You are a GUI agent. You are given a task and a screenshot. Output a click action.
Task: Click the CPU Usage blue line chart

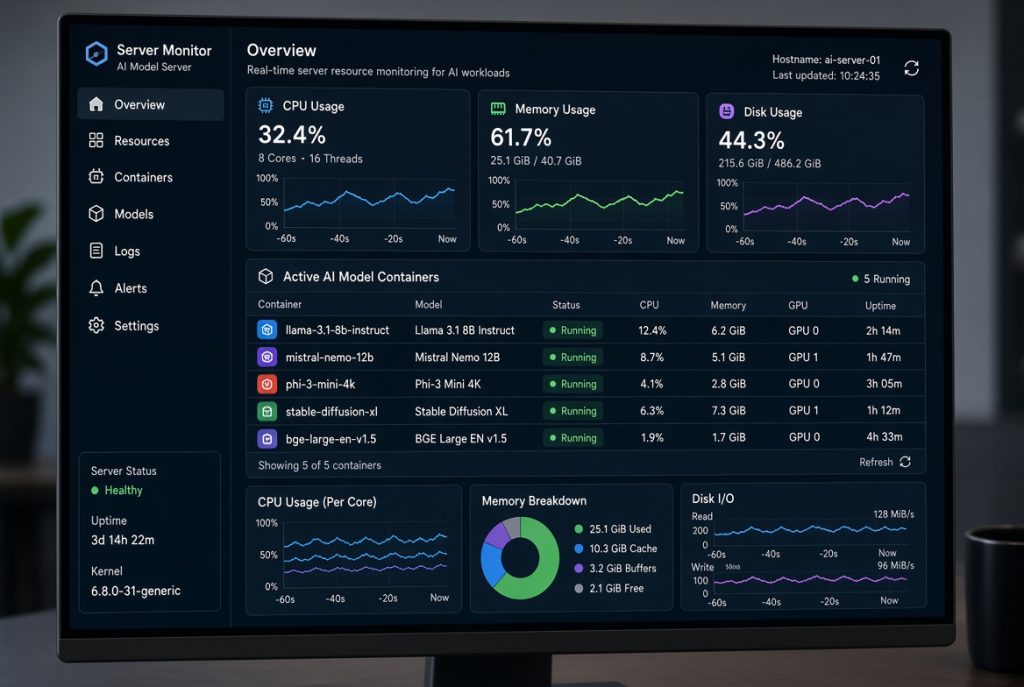pos(369,202)
